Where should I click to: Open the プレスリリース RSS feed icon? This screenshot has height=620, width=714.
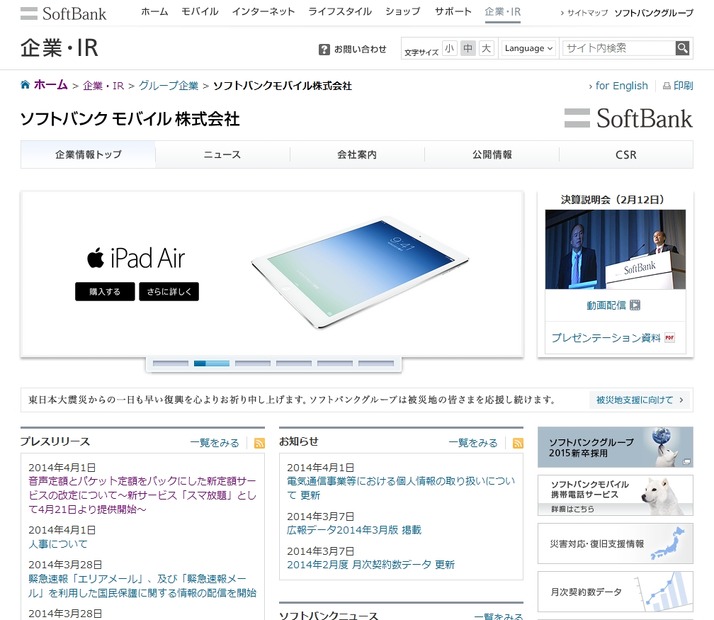click(x=259, y=443)
